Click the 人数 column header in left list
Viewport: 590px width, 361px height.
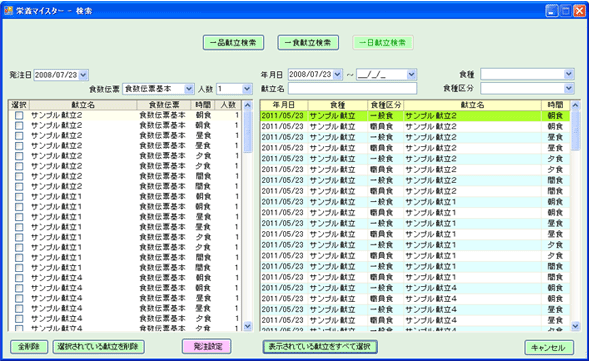[228, 105]
